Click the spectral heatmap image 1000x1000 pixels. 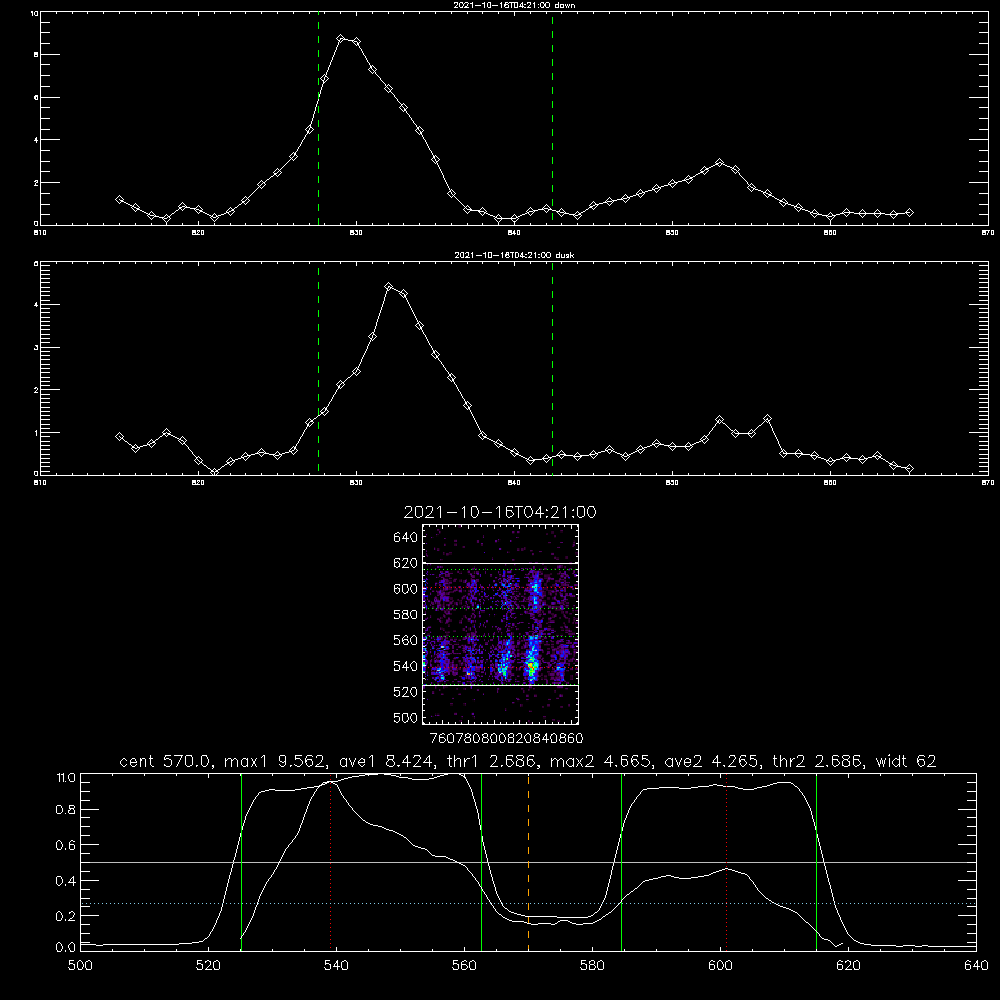[x=501, y=624]
